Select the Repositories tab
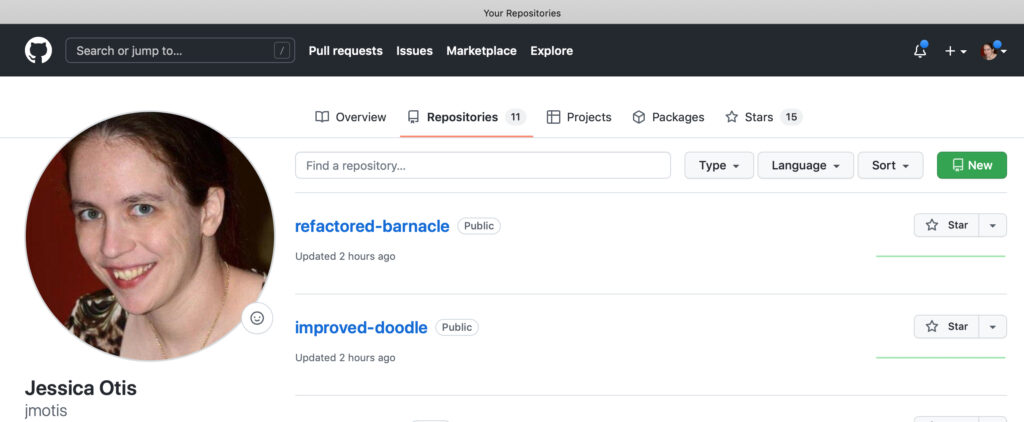Image resolution: width=1024 pixels, height=422 pixels. [x=466, y=117]
